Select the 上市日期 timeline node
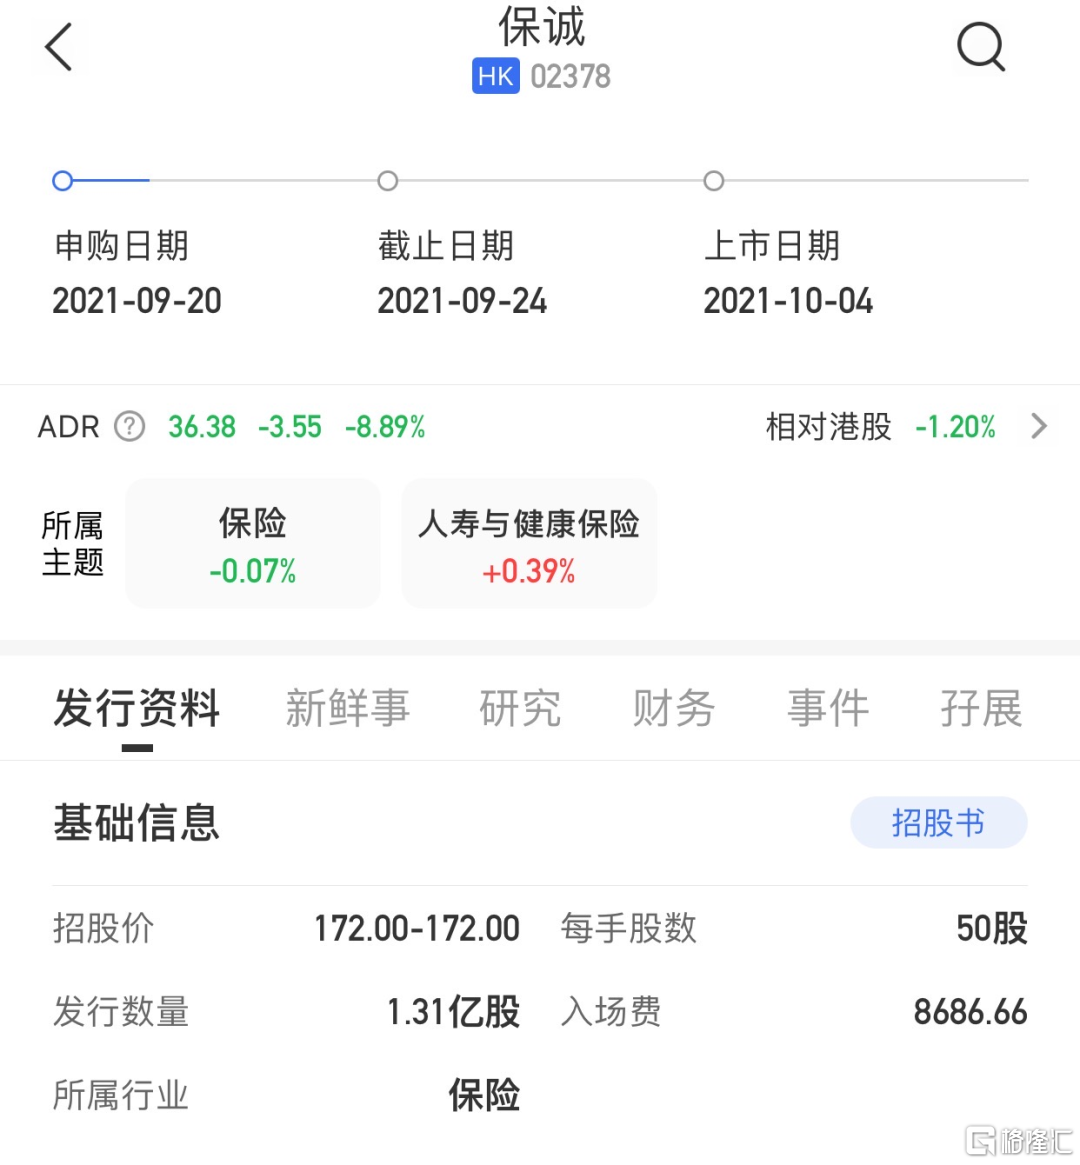Screen dimensions: 1080x1165 [x=713, y=181]
